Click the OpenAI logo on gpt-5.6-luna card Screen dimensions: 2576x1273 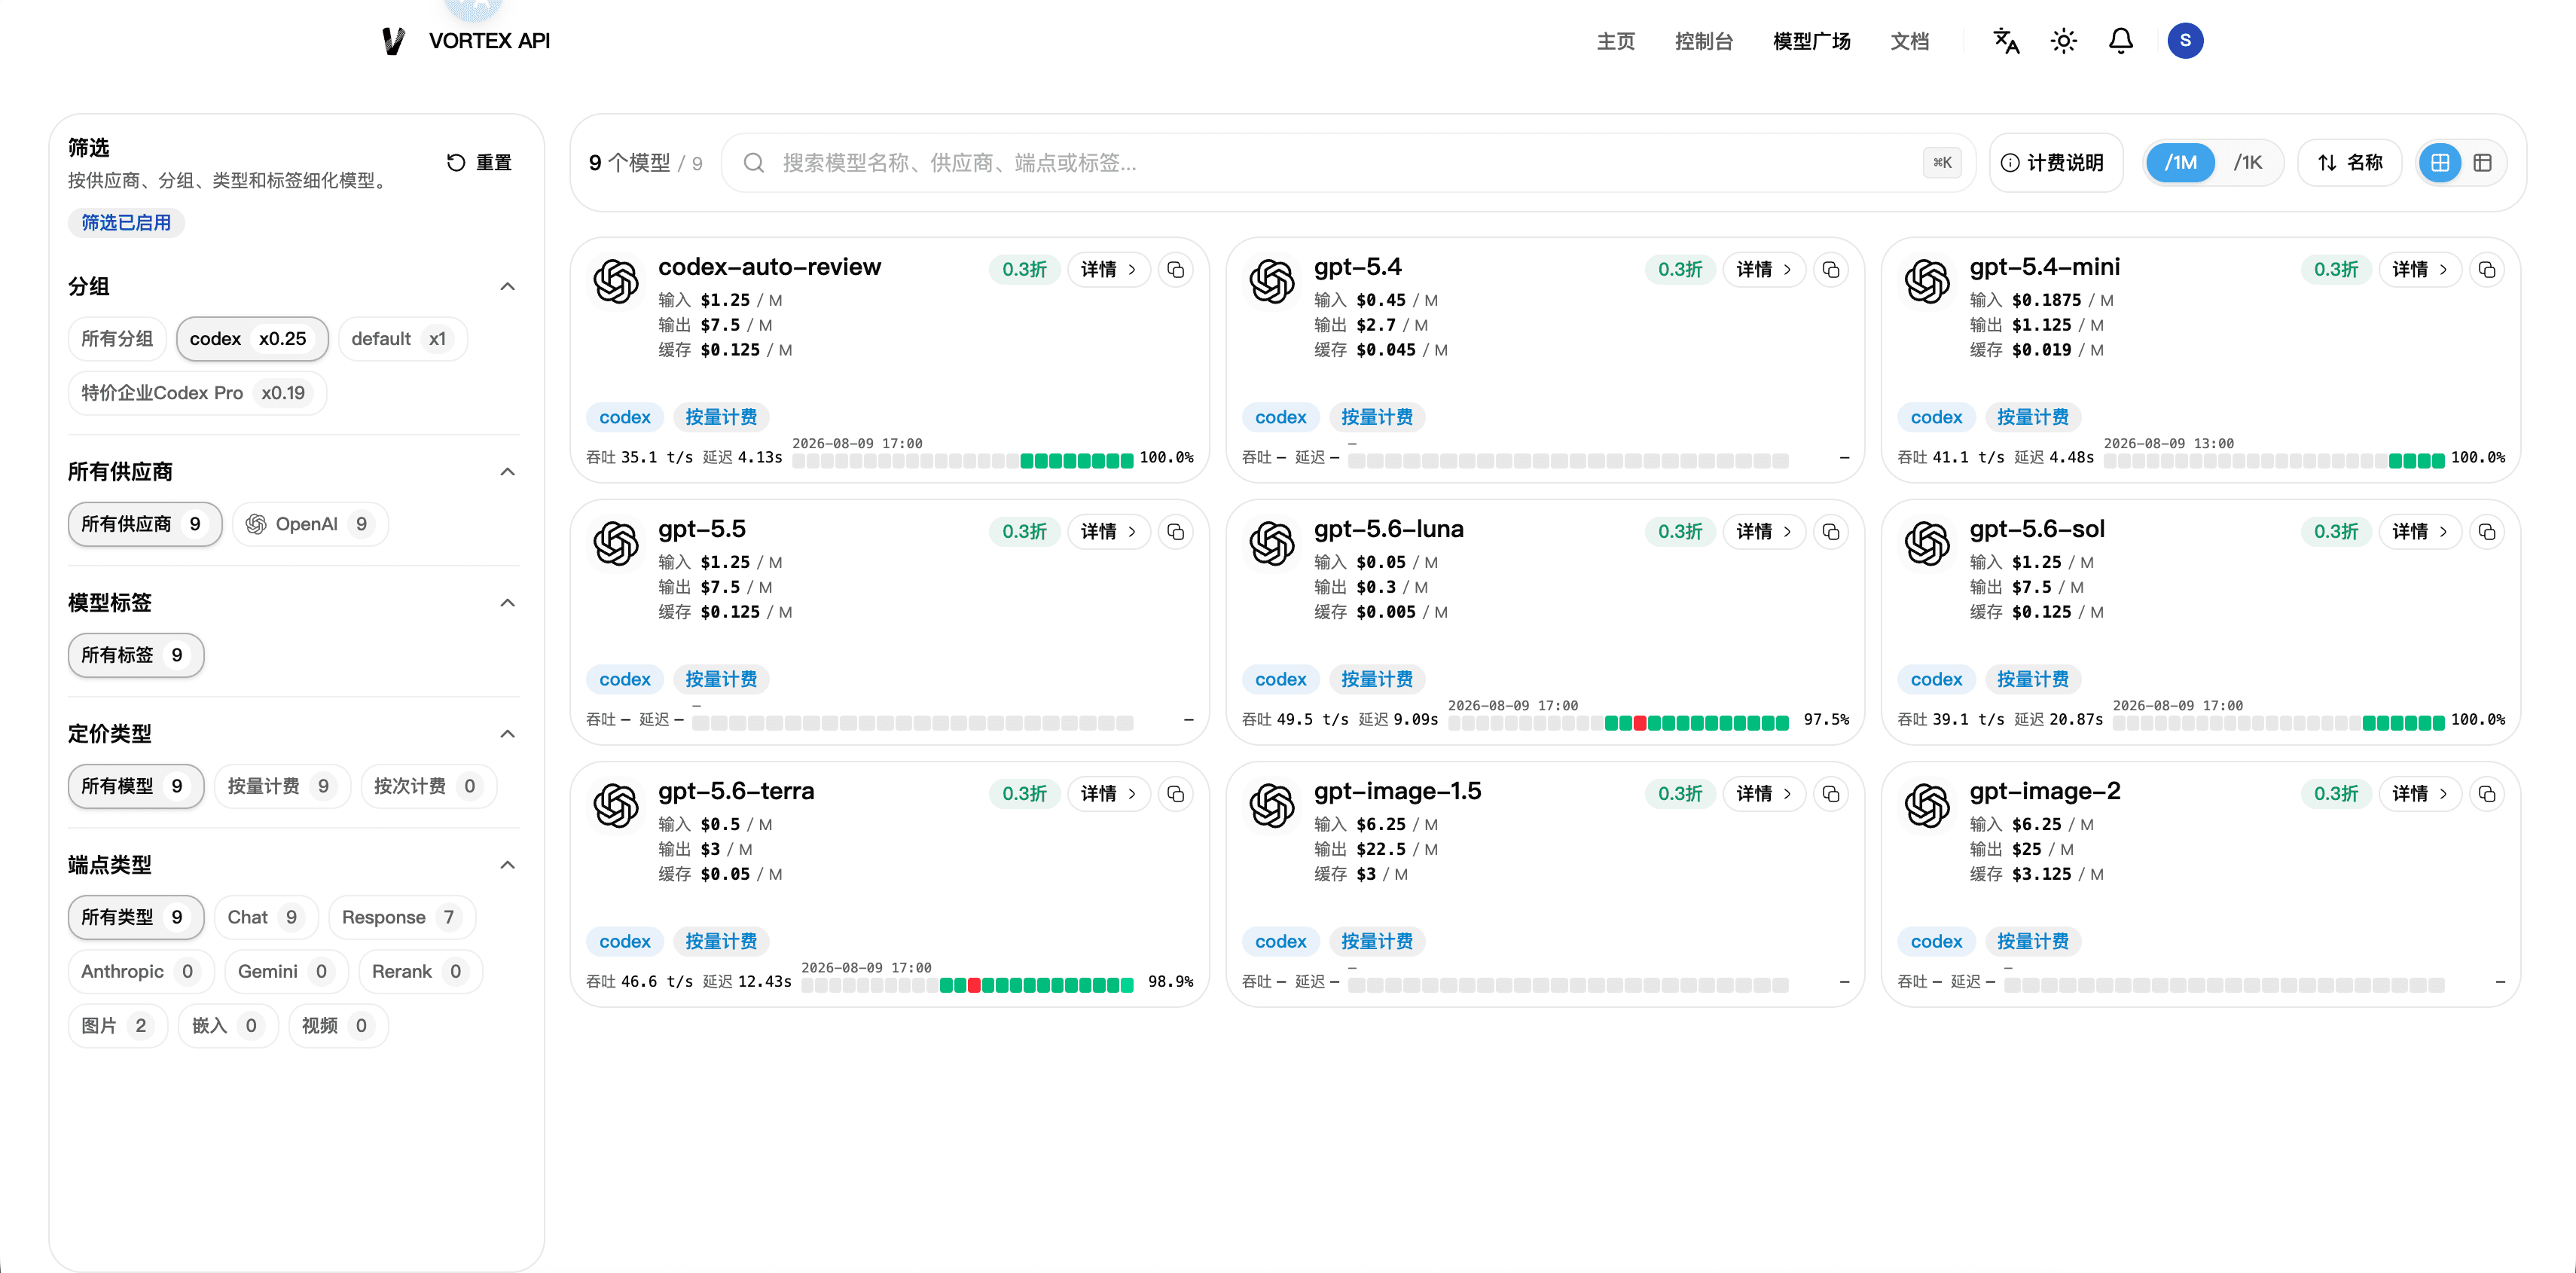pos(1272,544)
